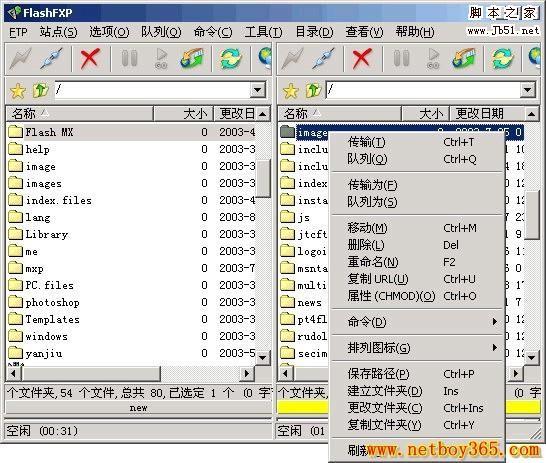This screenshot has height=463, width=546.
Task: Open the right pane path dropdown arrow
Action: [528, 90]
